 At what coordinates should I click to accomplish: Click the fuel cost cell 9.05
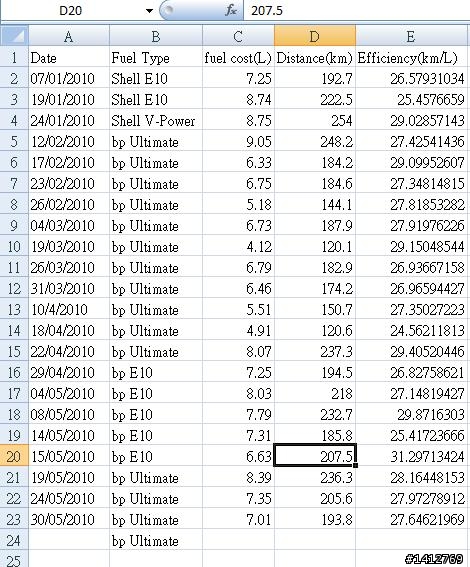[x=238, y=141]
